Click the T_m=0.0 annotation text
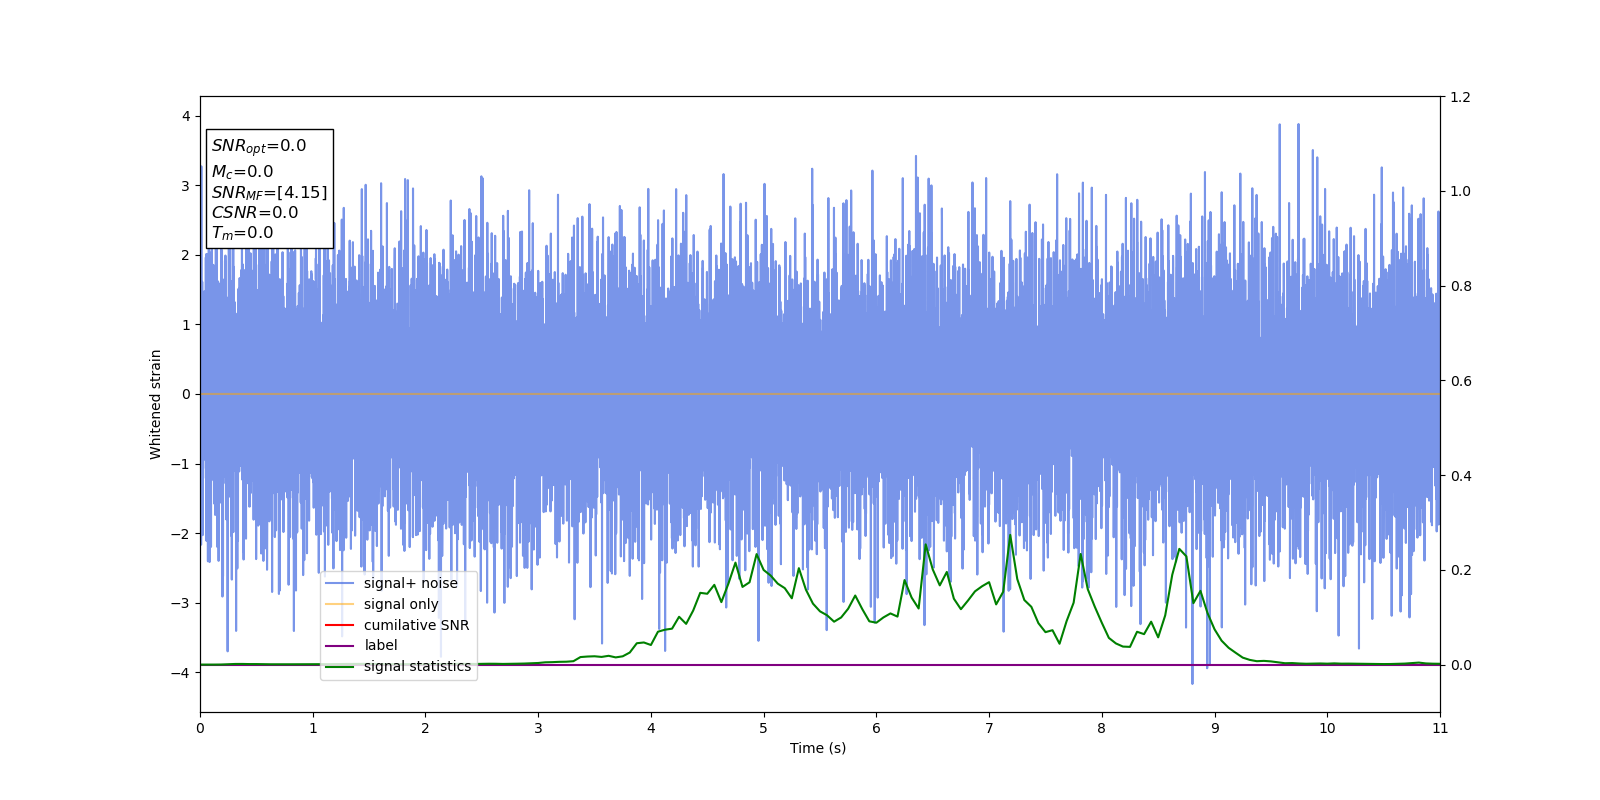This screenshot has height=800, width=1600. click(x=242, y=233)
